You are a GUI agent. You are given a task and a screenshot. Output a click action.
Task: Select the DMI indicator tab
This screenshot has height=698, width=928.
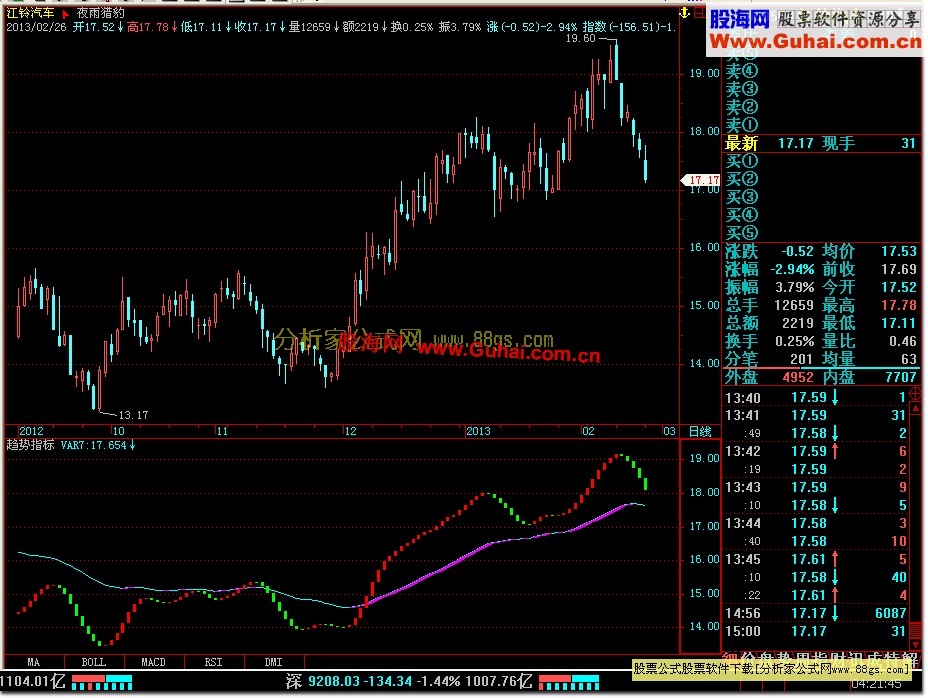click(x=273, y=662)
